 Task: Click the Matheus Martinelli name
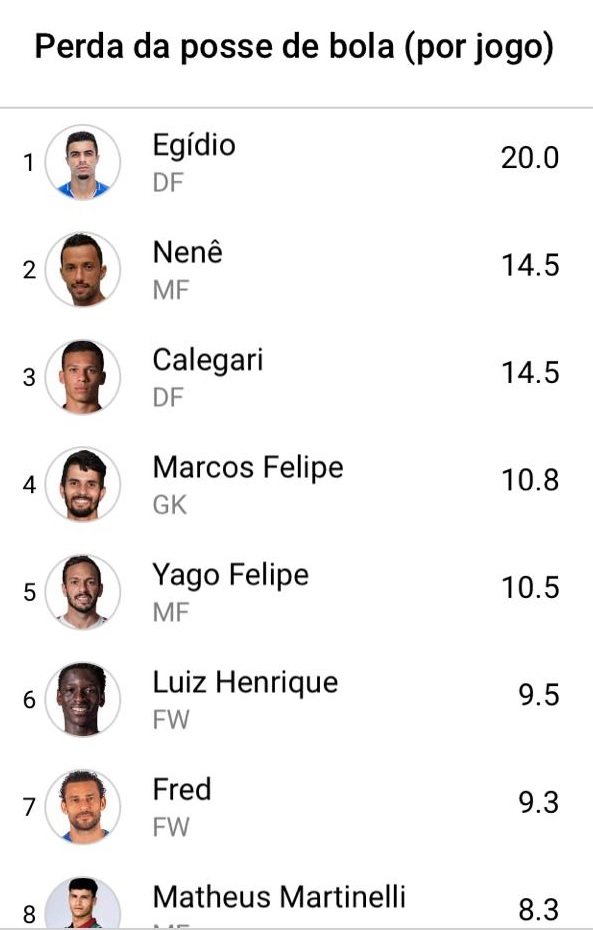click(279, 897)
